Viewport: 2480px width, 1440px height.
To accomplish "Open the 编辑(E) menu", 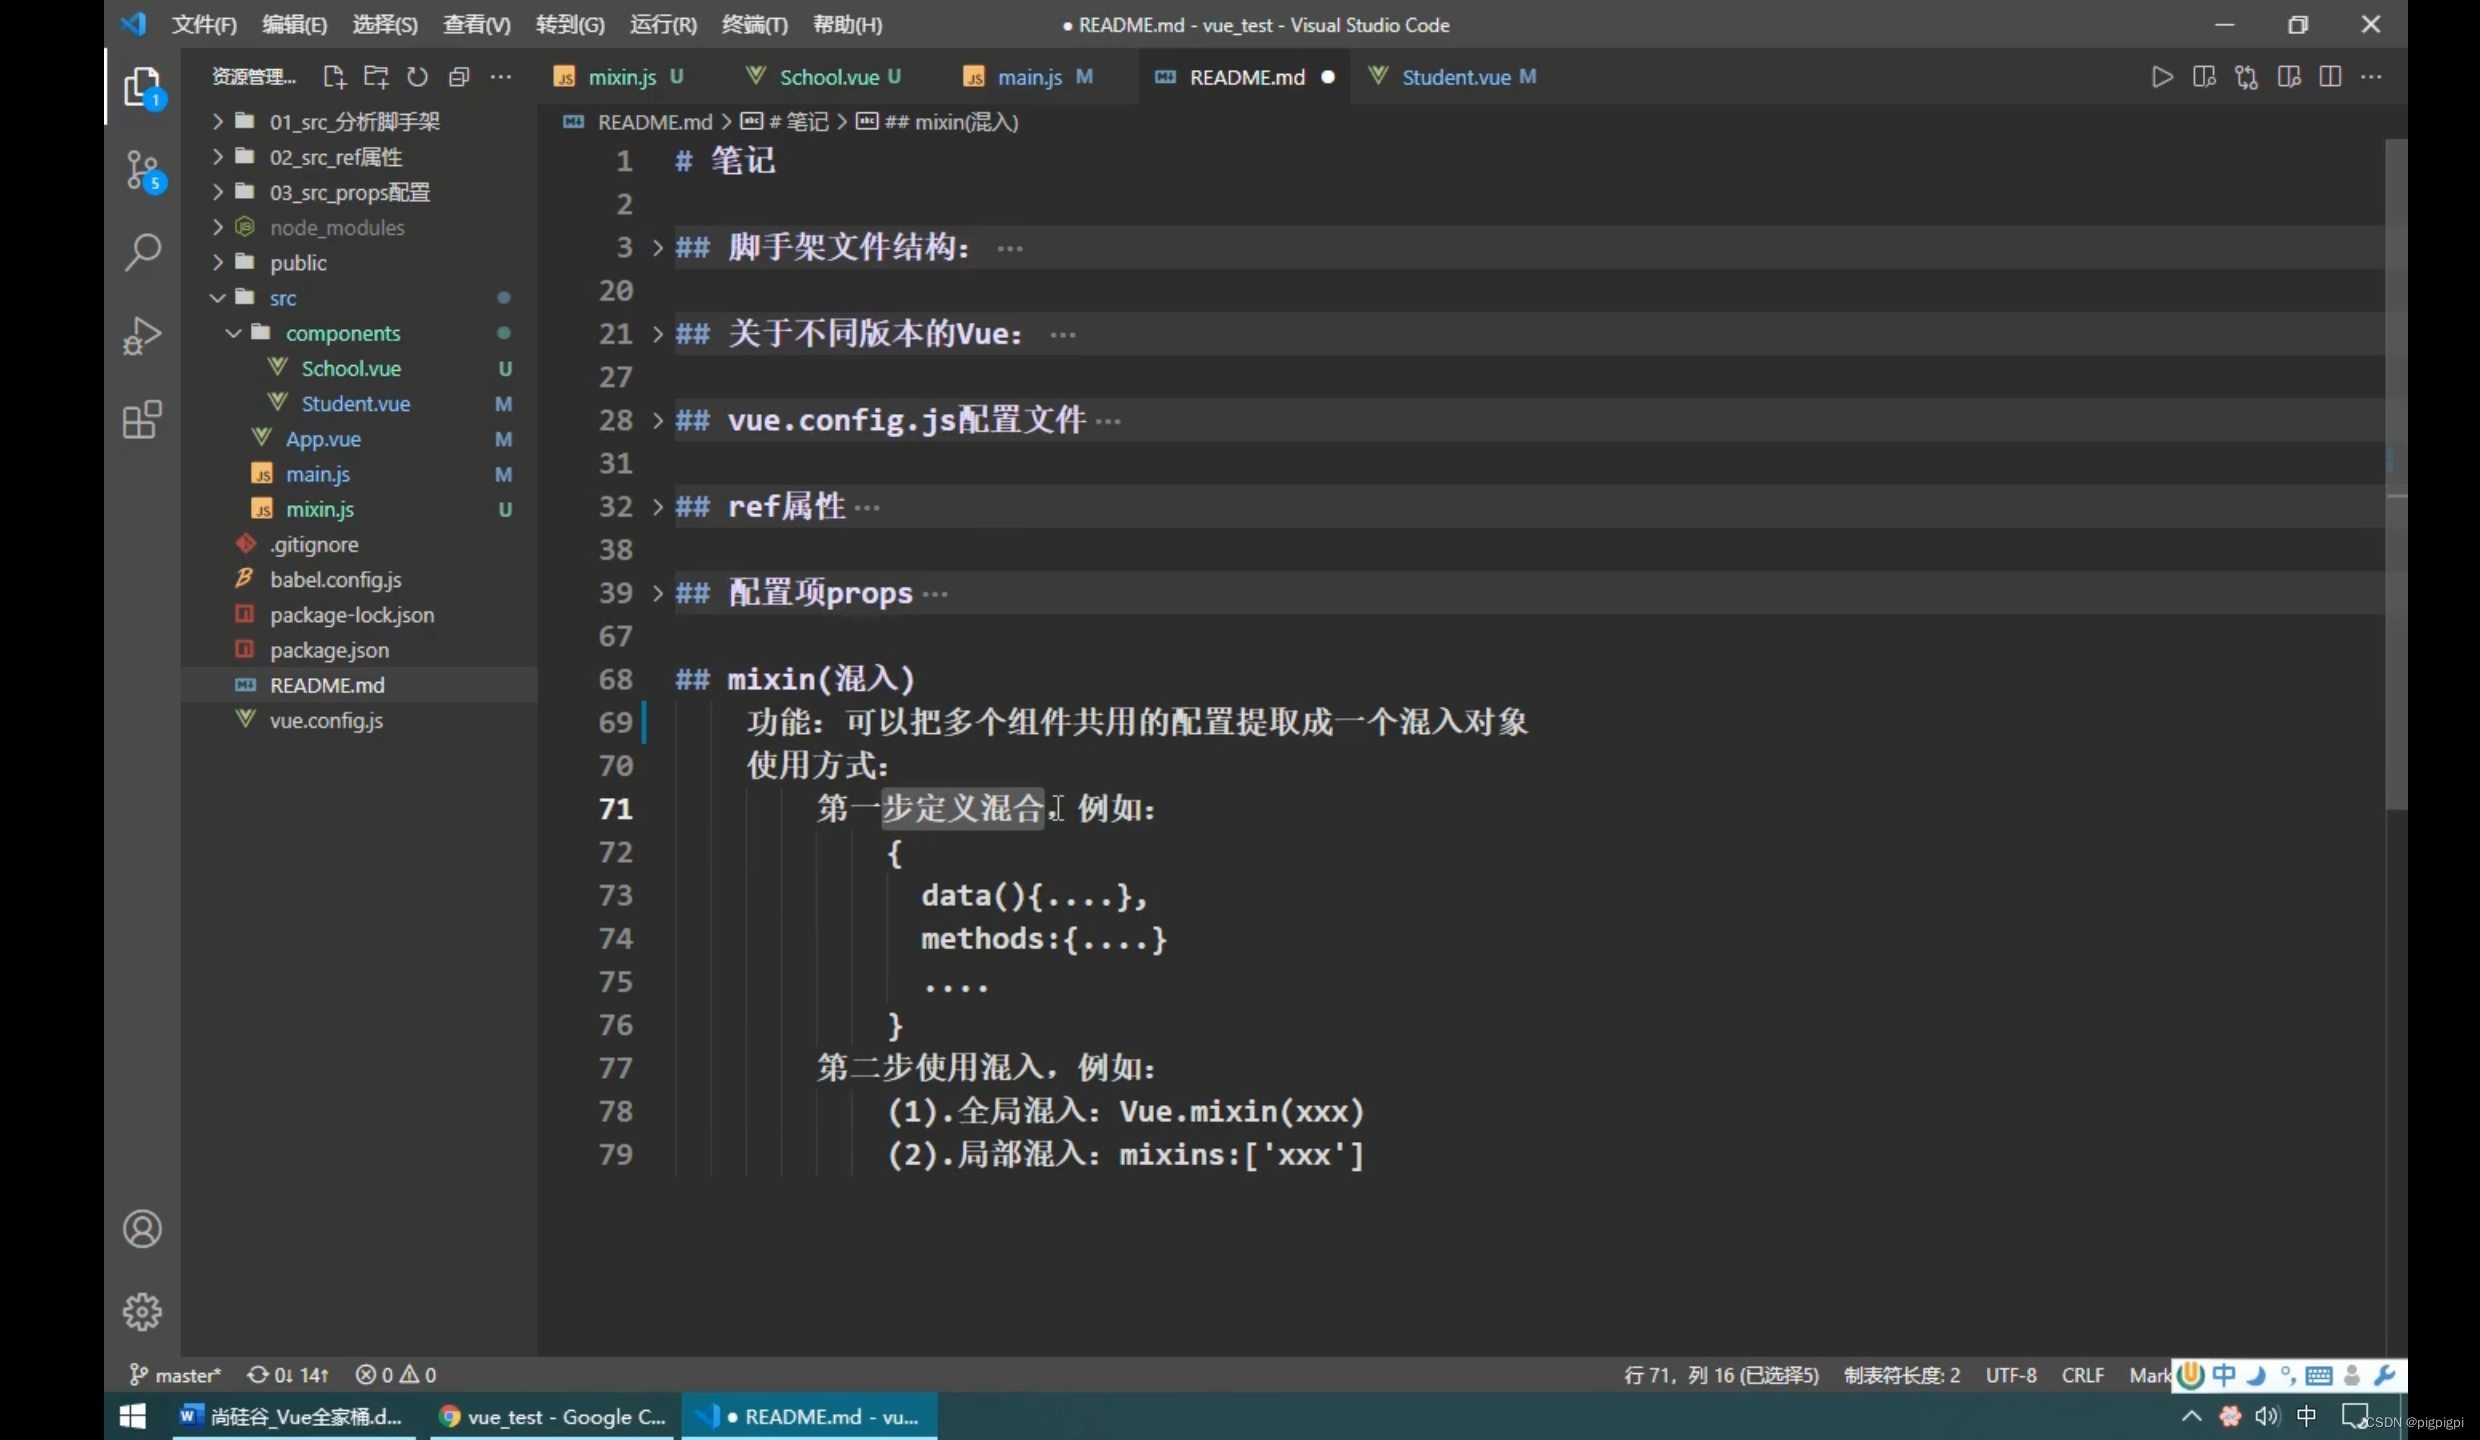I will click(295, 24).
